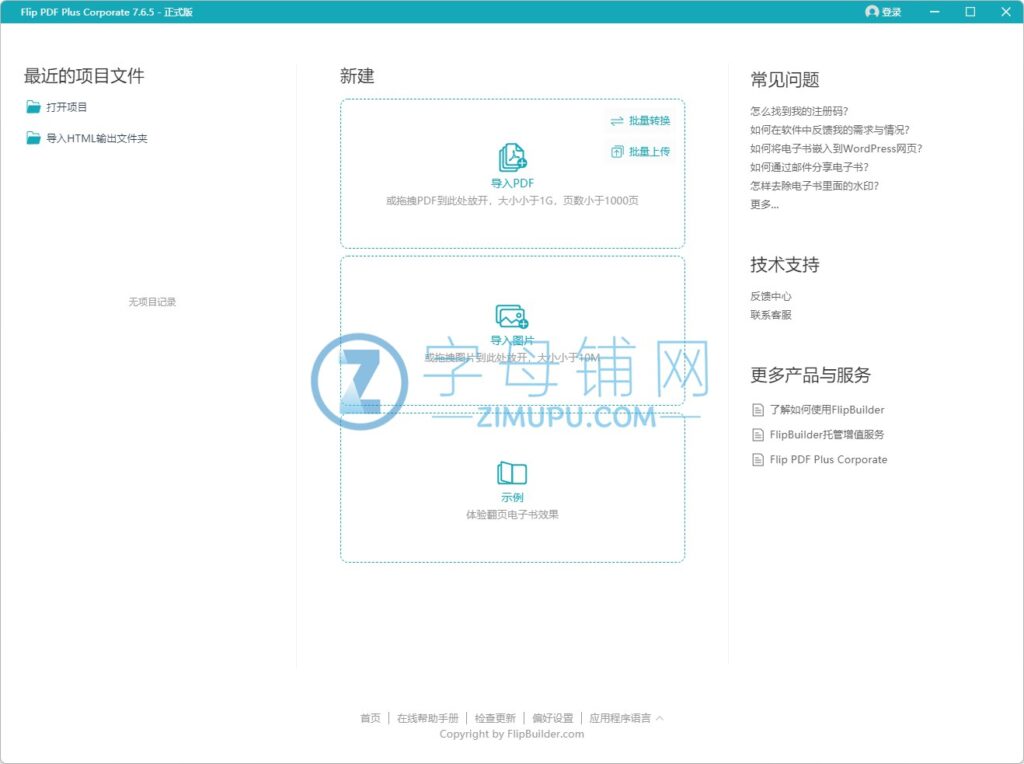The image size is (1024, 764).
Task: Click the Import PDF icon
Action: coord(513,157)
